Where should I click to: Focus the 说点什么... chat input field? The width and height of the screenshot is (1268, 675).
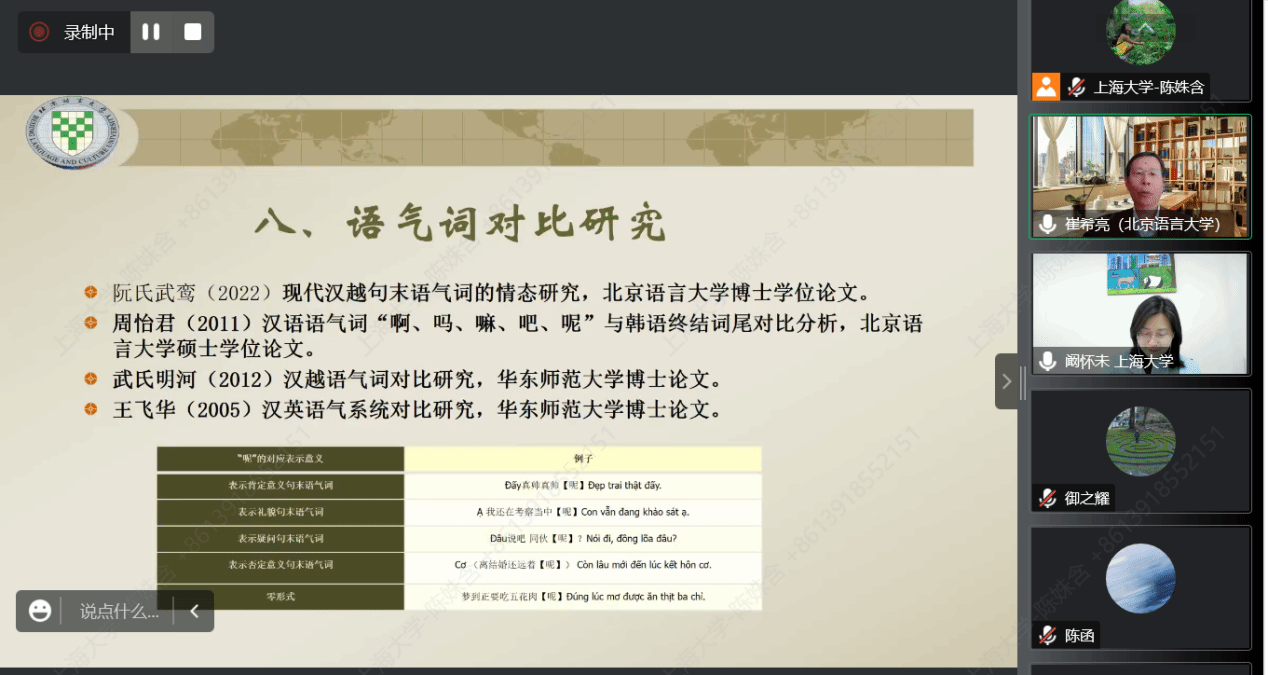click(x=119, y=611)
